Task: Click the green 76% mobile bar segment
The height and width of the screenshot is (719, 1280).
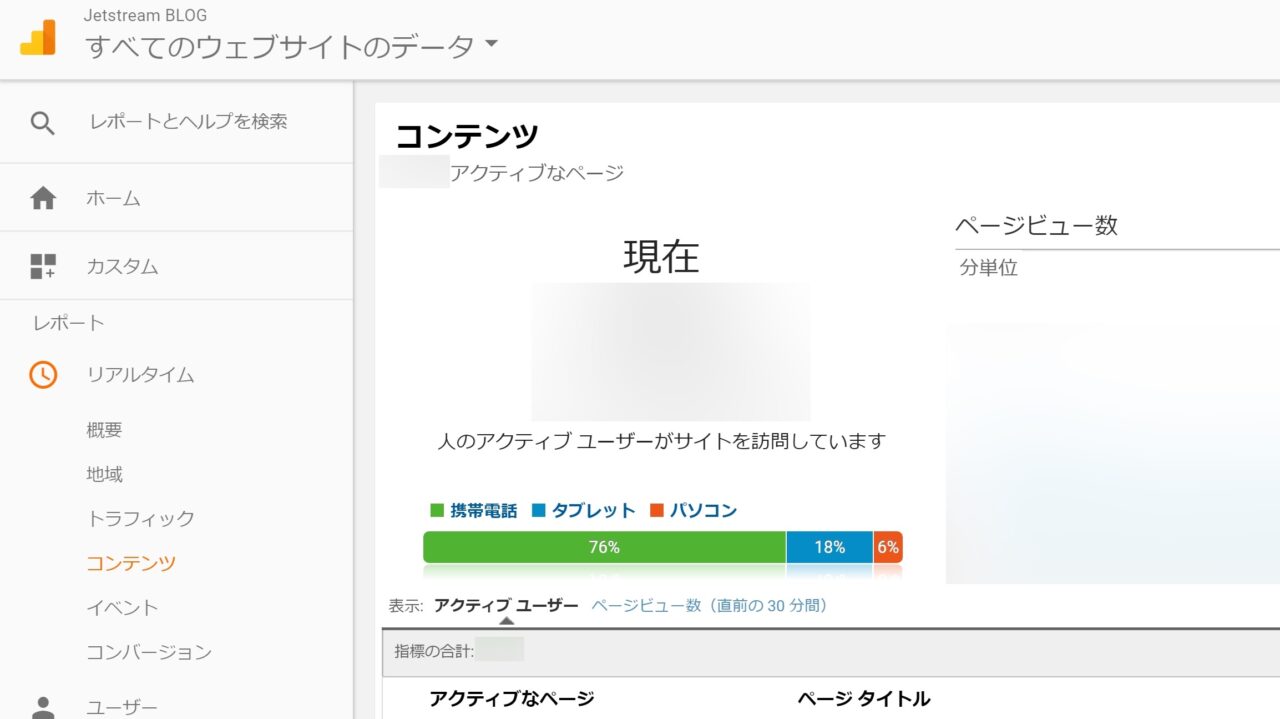Action: tap(604, 547)
